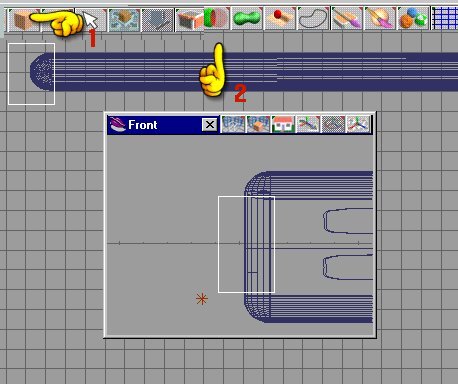
Task: Click the red asterisk marker in Front view
Action: pyautogui.click(x=202, y=299)
